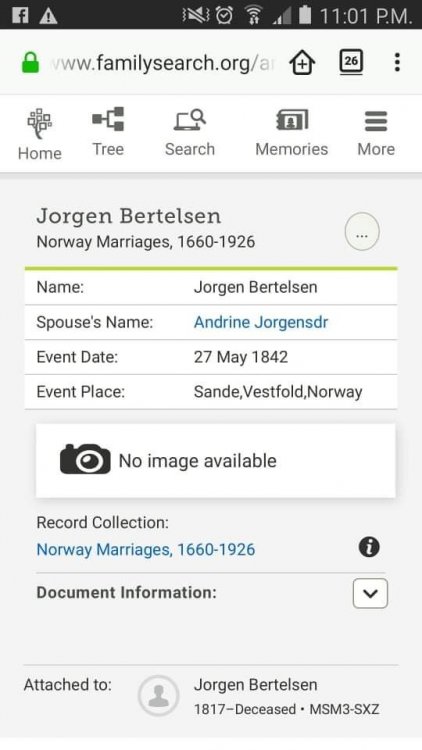Tap the No image available camera panel

[216, 461]
